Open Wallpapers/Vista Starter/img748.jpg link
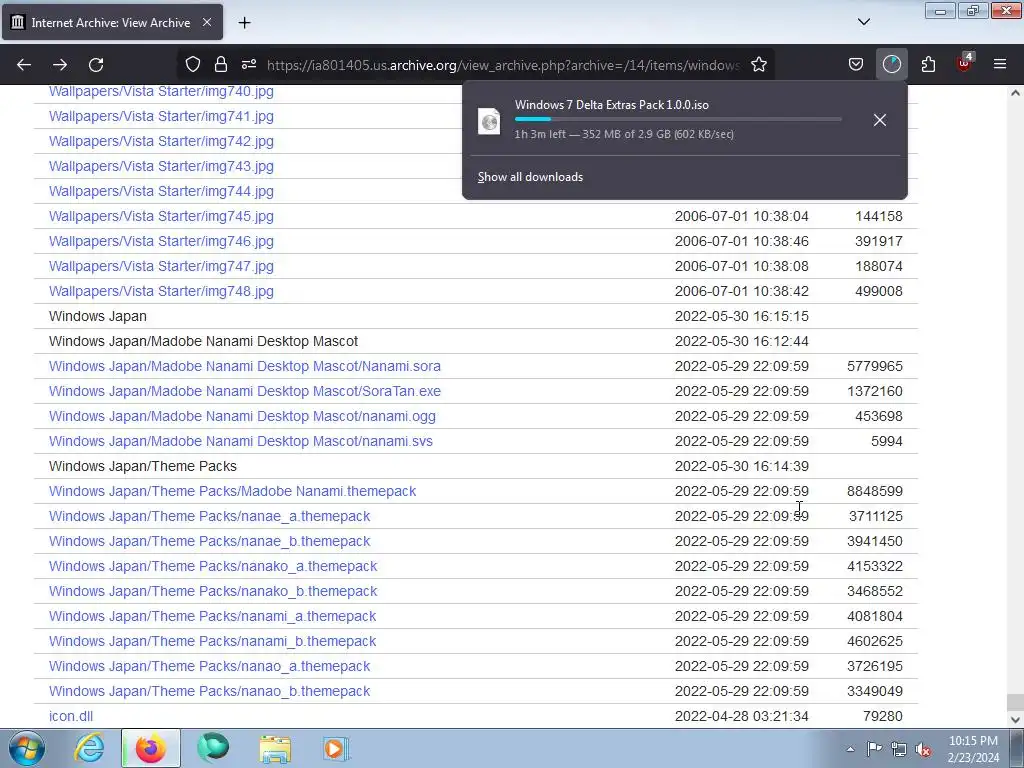1024x768 pixels. tap(161, 291)
